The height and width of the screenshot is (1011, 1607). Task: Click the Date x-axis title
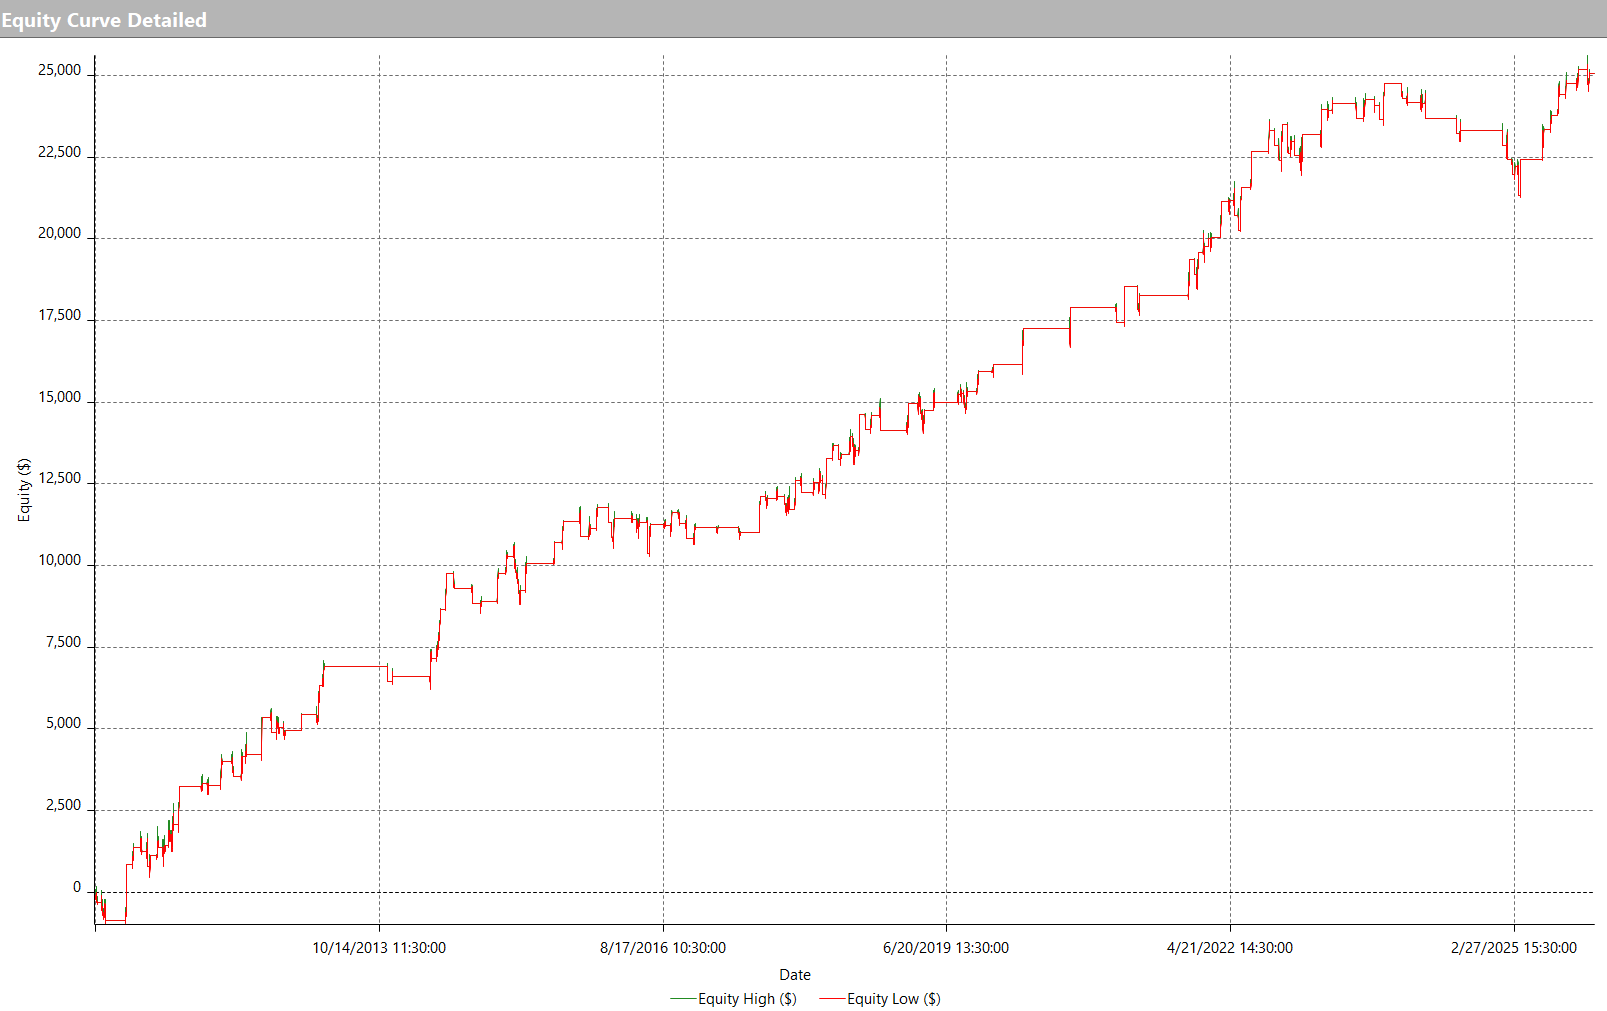click(x=795, y=974)
